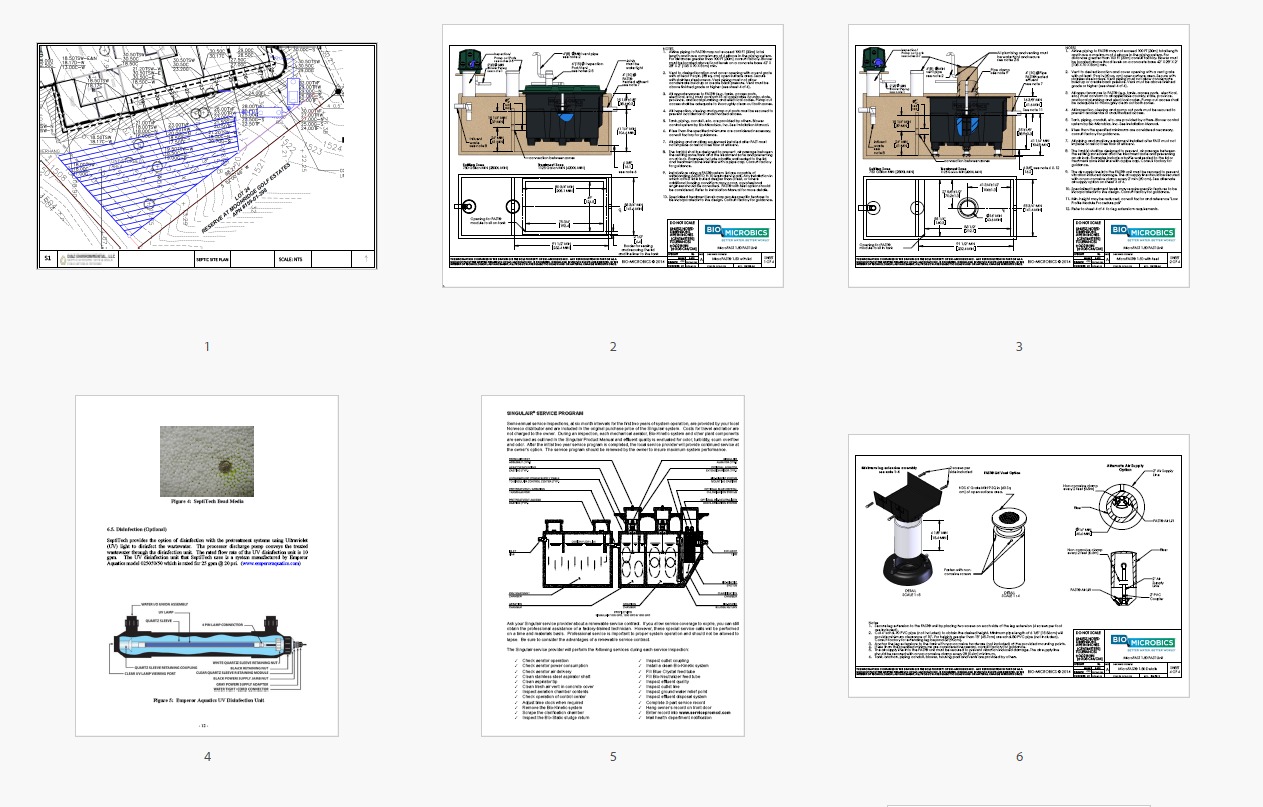Select the septic site plan page 1 thumbnail

coord(207,156)
